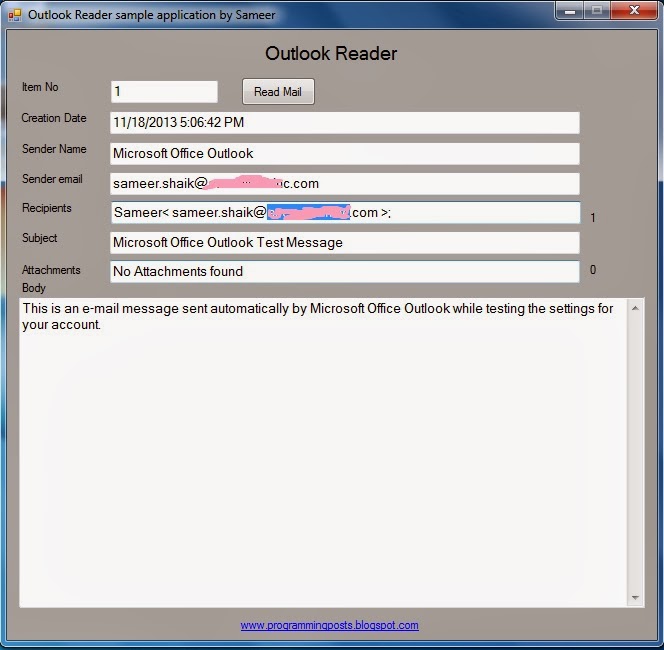The height and width of the screenshot is (650, 664).
Task: Click the Sender email text box
Action: pos(345,184)
